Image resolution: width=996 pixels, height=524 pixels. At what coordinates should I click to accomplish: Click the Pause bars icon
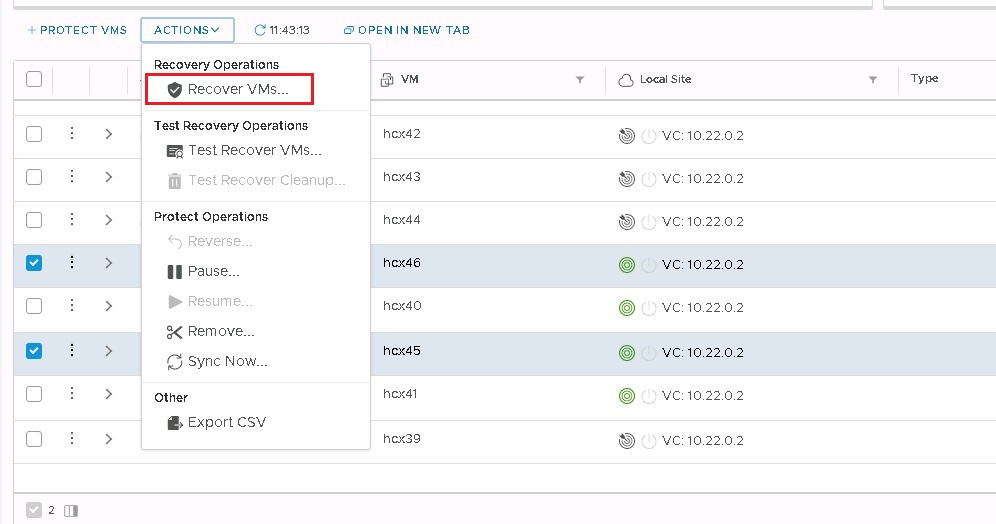(x=175, y=272)
